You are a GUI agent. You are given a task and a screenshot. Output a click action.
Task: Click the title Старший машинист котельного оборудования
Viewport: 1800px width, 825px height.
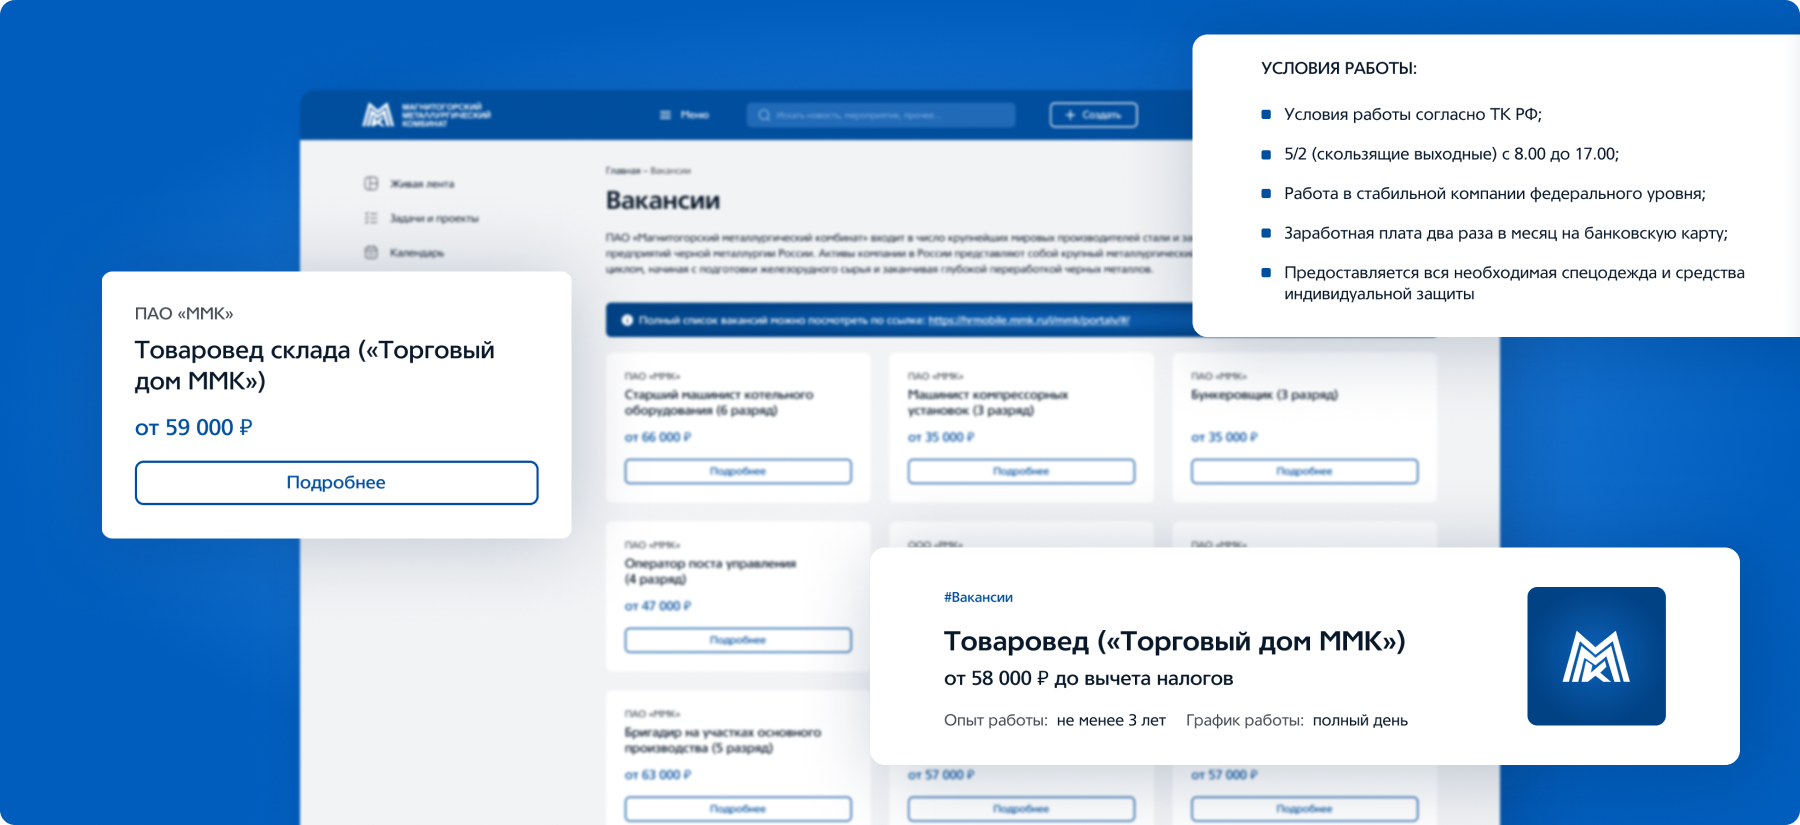719,402
